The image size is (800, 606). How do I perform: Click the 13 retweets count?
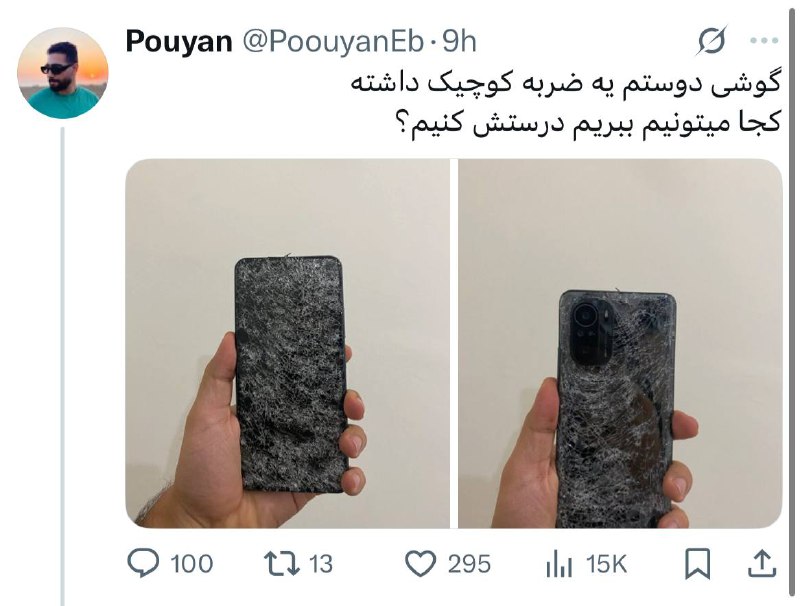coord(321,564)
